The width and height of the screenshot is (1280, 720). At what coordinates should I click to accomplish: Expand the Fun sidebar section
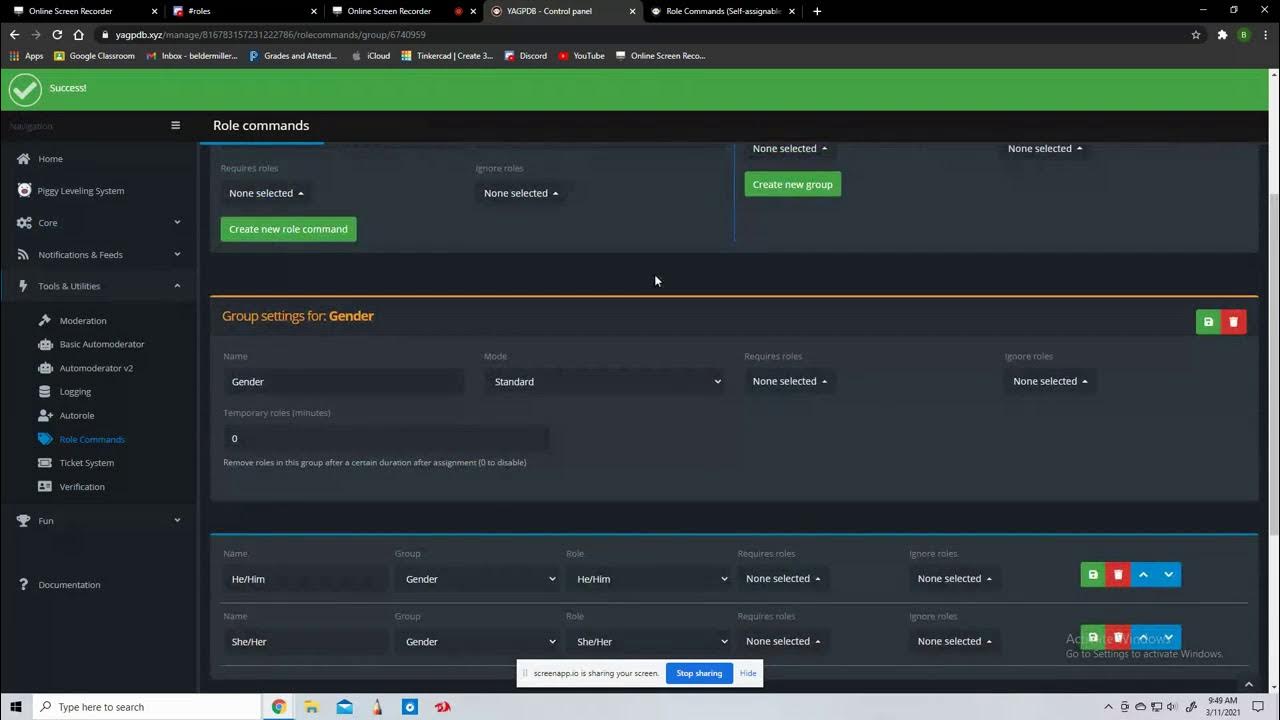(98, 521)
